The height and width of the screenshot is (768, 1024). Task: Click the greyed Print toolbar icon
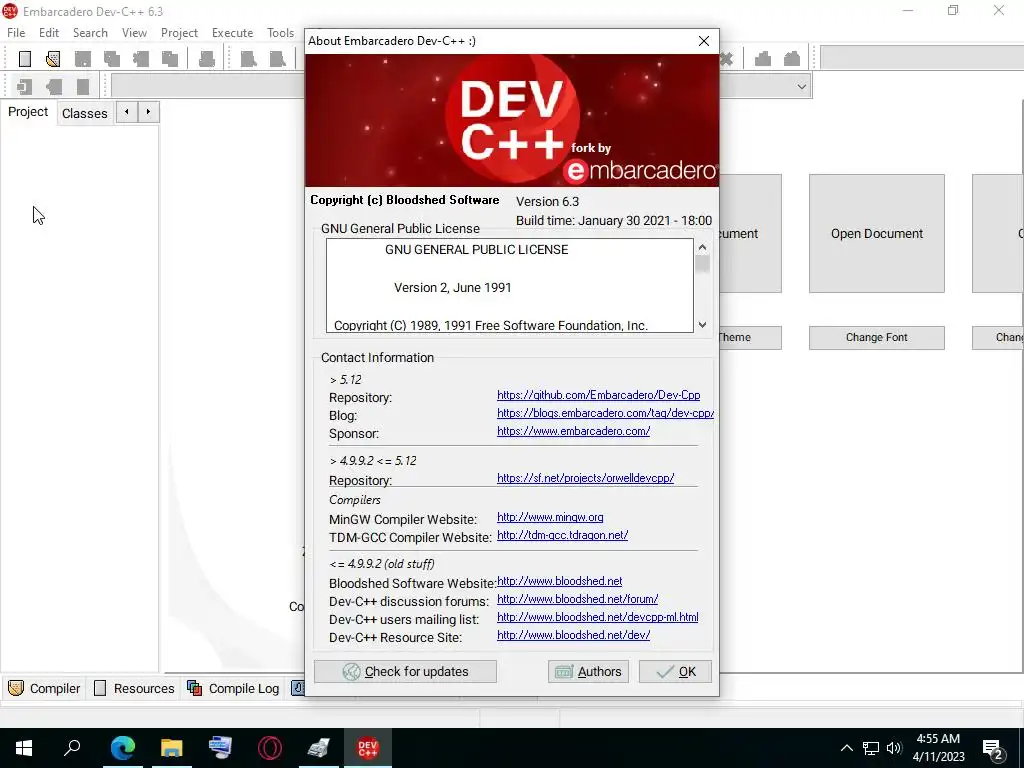point(207,59)
